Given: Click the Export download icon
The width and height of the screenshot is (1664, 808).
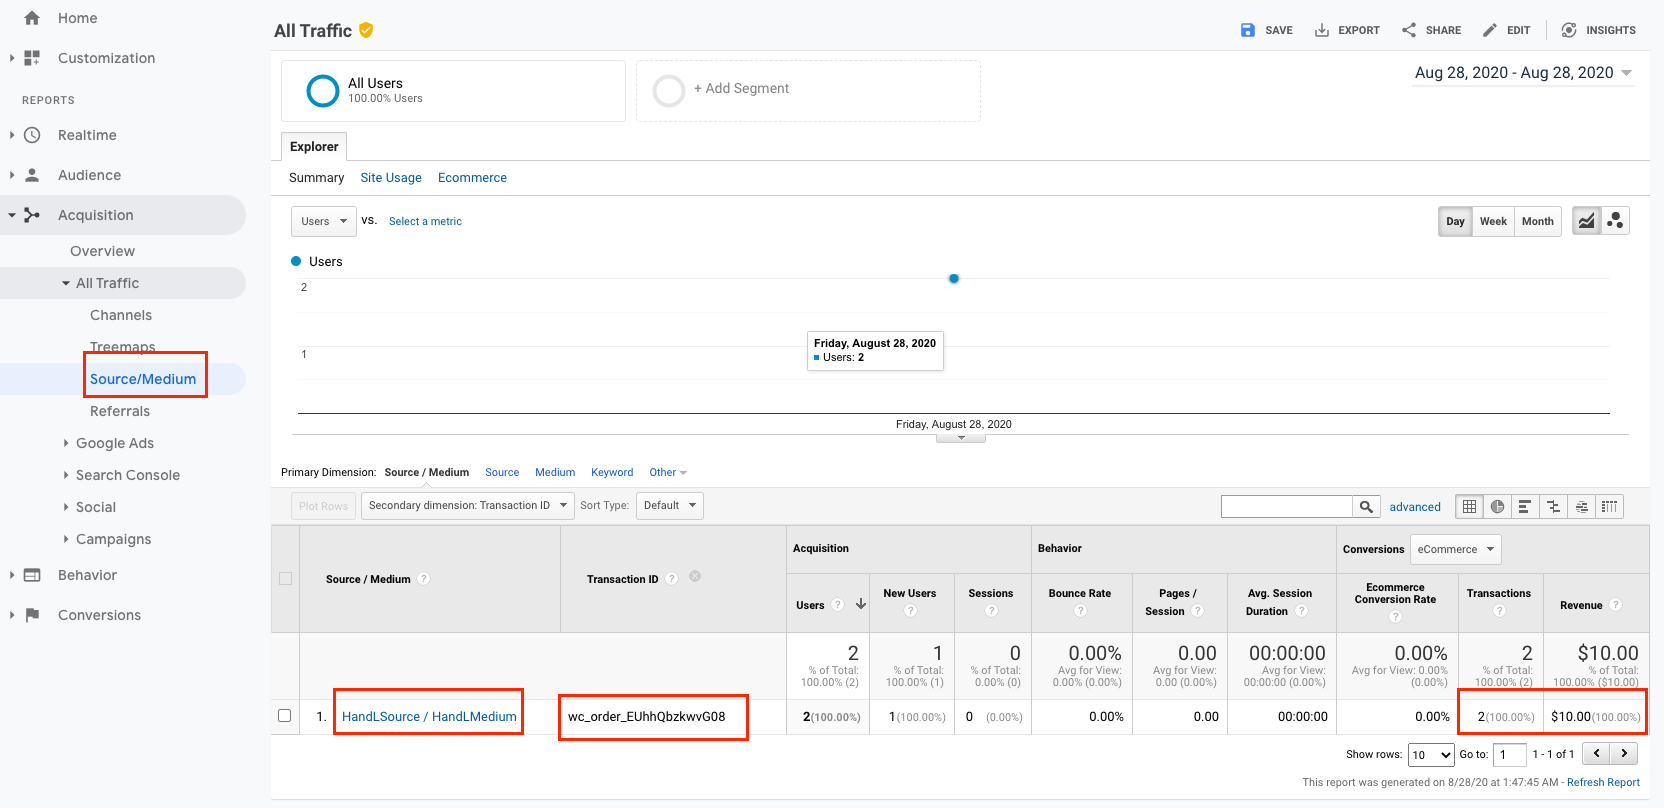Looking at the screenshot, I should [1322, 30].
